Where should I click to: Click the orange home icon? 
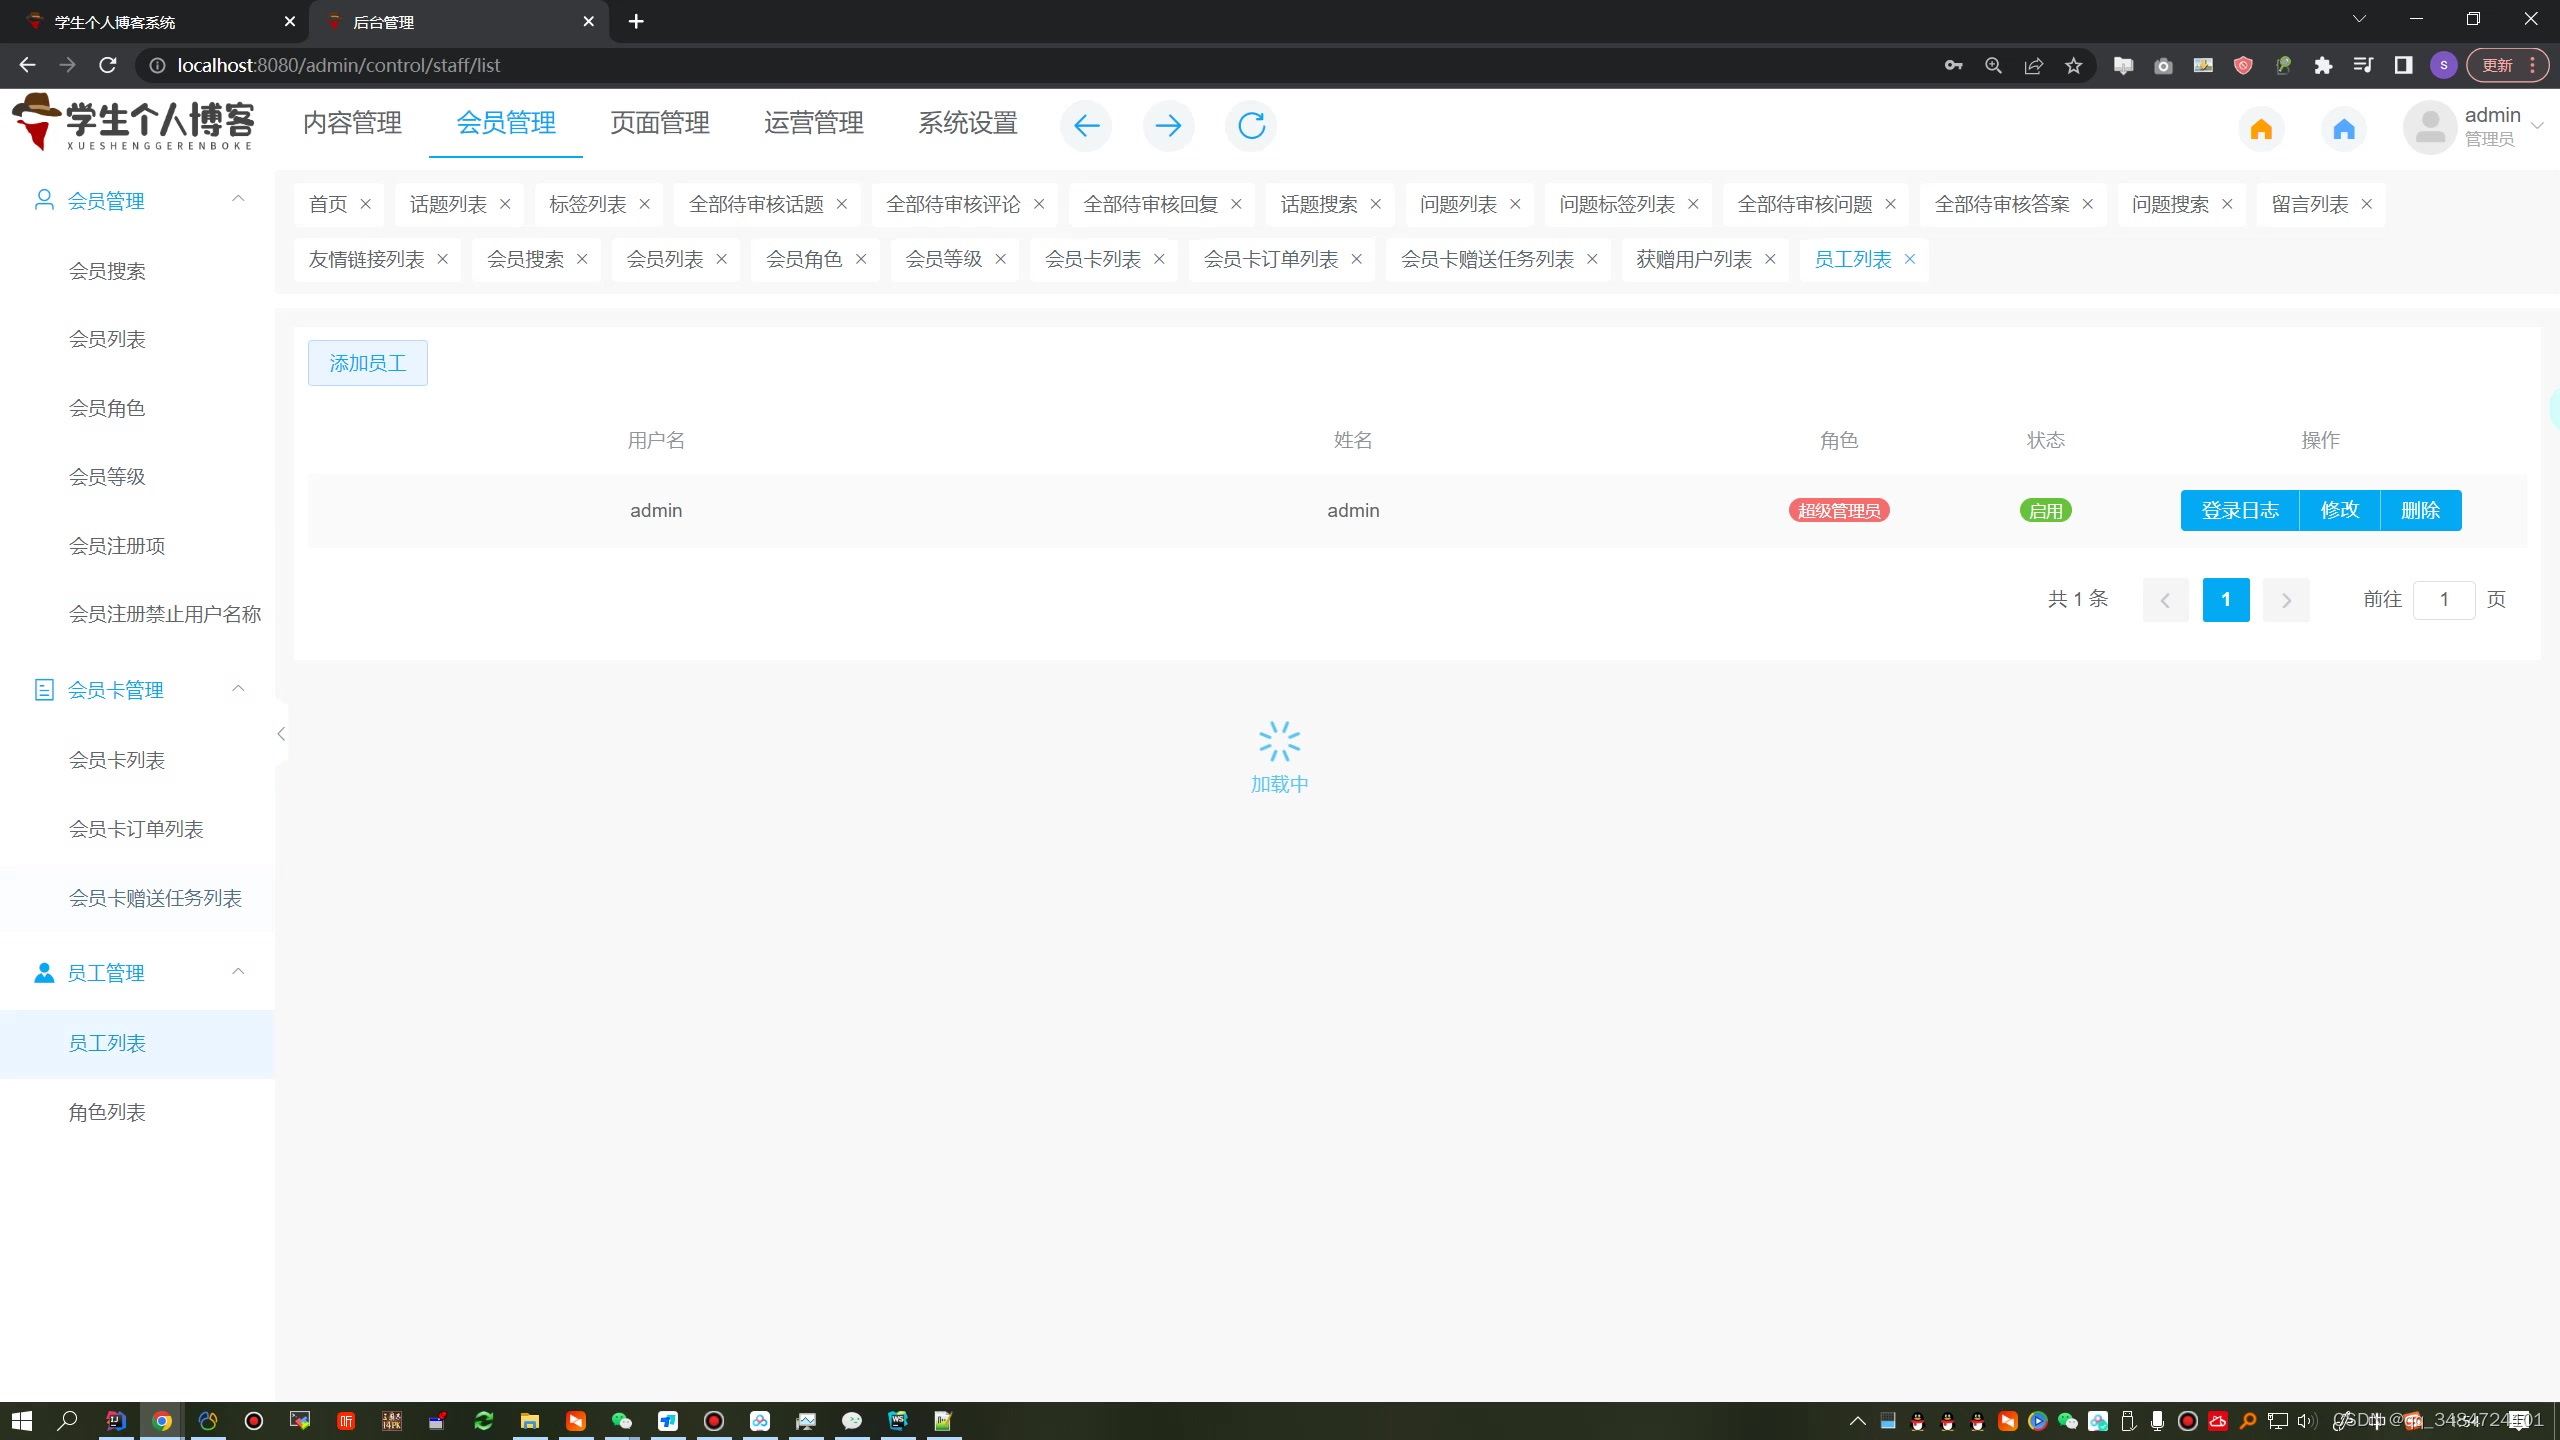[x=2261, y=129]
